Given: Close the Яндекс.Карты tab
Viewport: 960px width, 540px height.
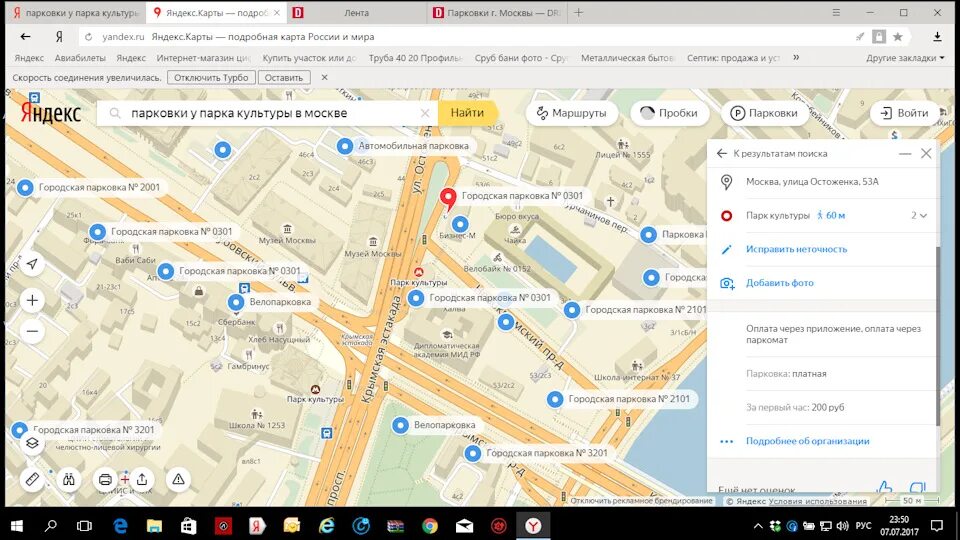Looking at the screenshot, I should (277, 12).
